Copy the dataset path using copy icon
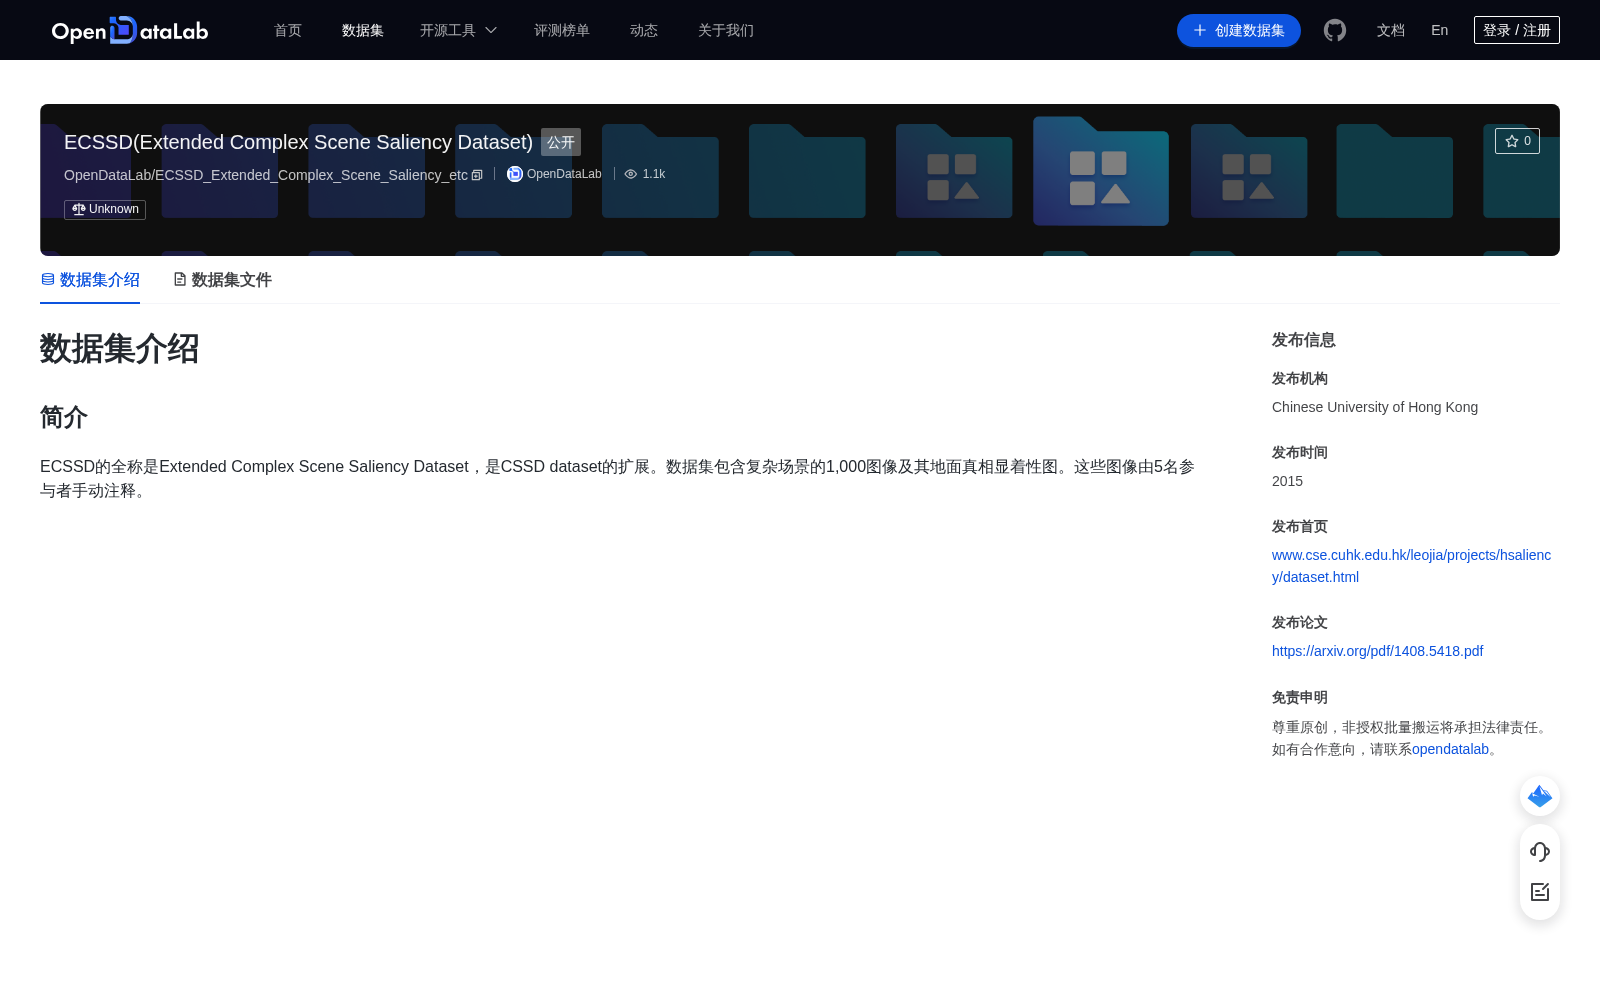This screenshot has height=1000, width=1600. (477, 175)
